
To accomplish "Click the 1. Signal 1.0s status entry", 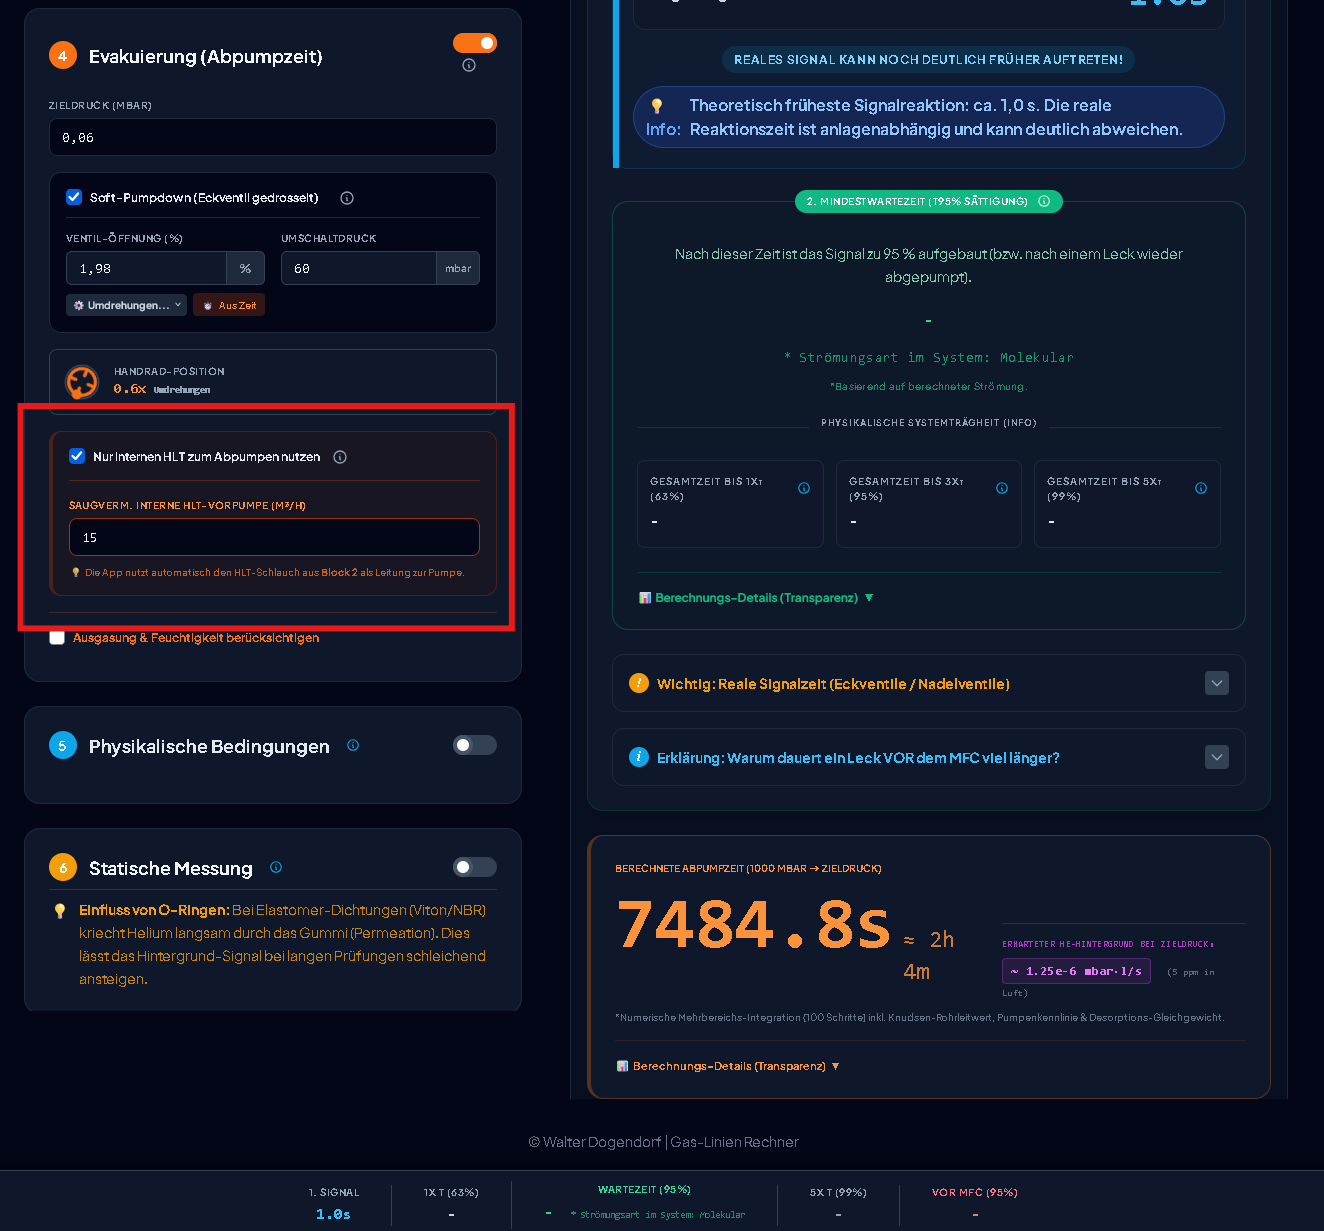I will click(333, 1203).
